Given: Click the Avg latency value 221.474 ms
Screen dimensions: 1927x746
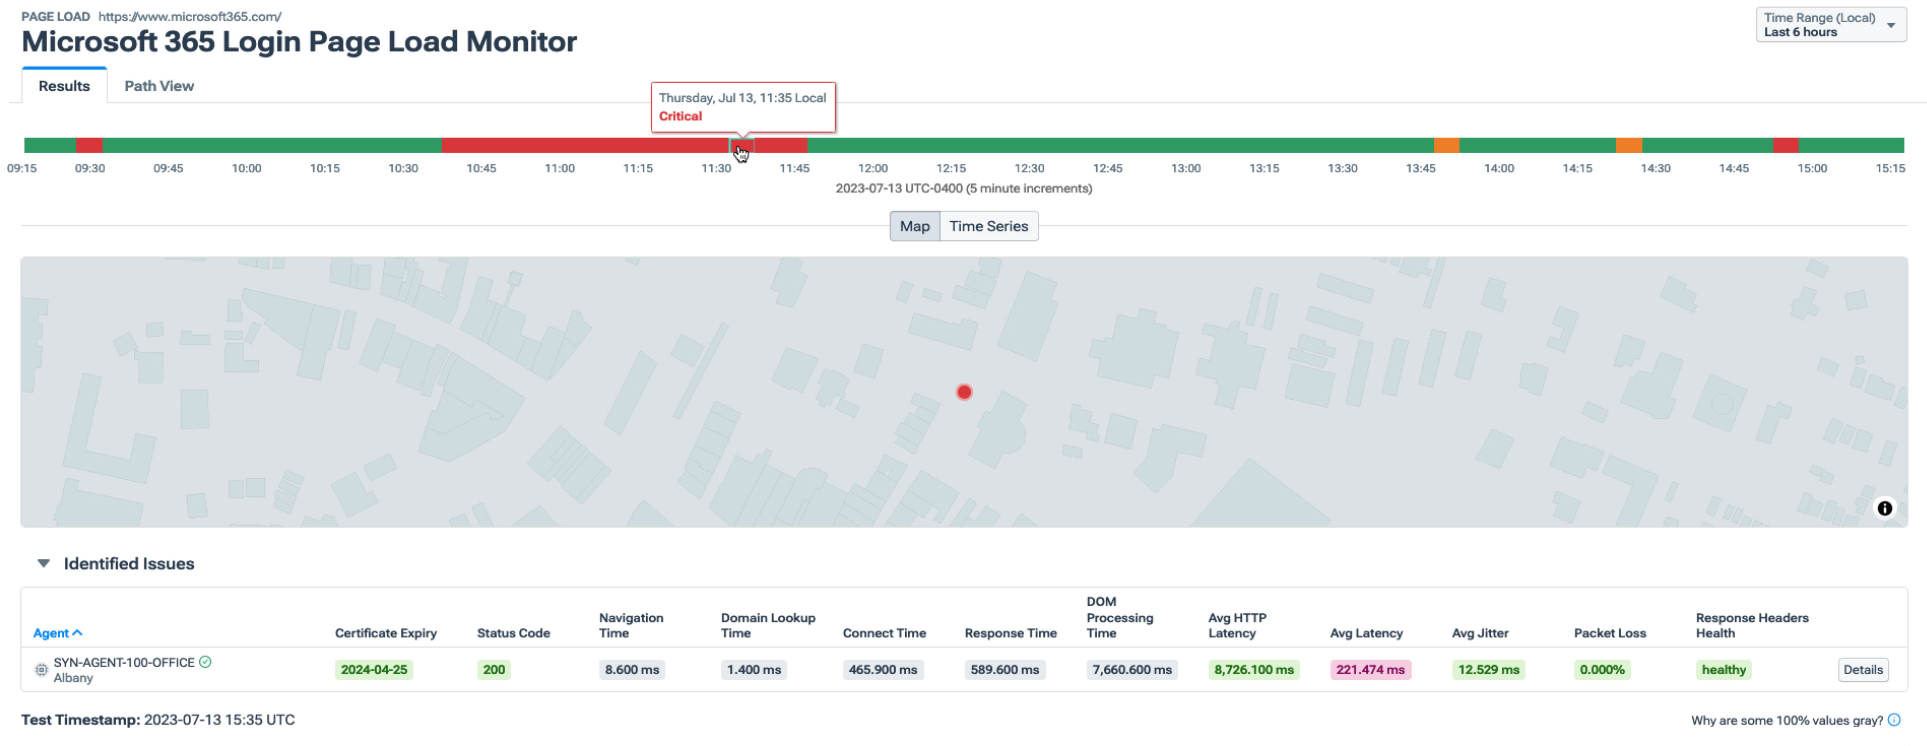Looking at the screenshot, I should 1370,670.
